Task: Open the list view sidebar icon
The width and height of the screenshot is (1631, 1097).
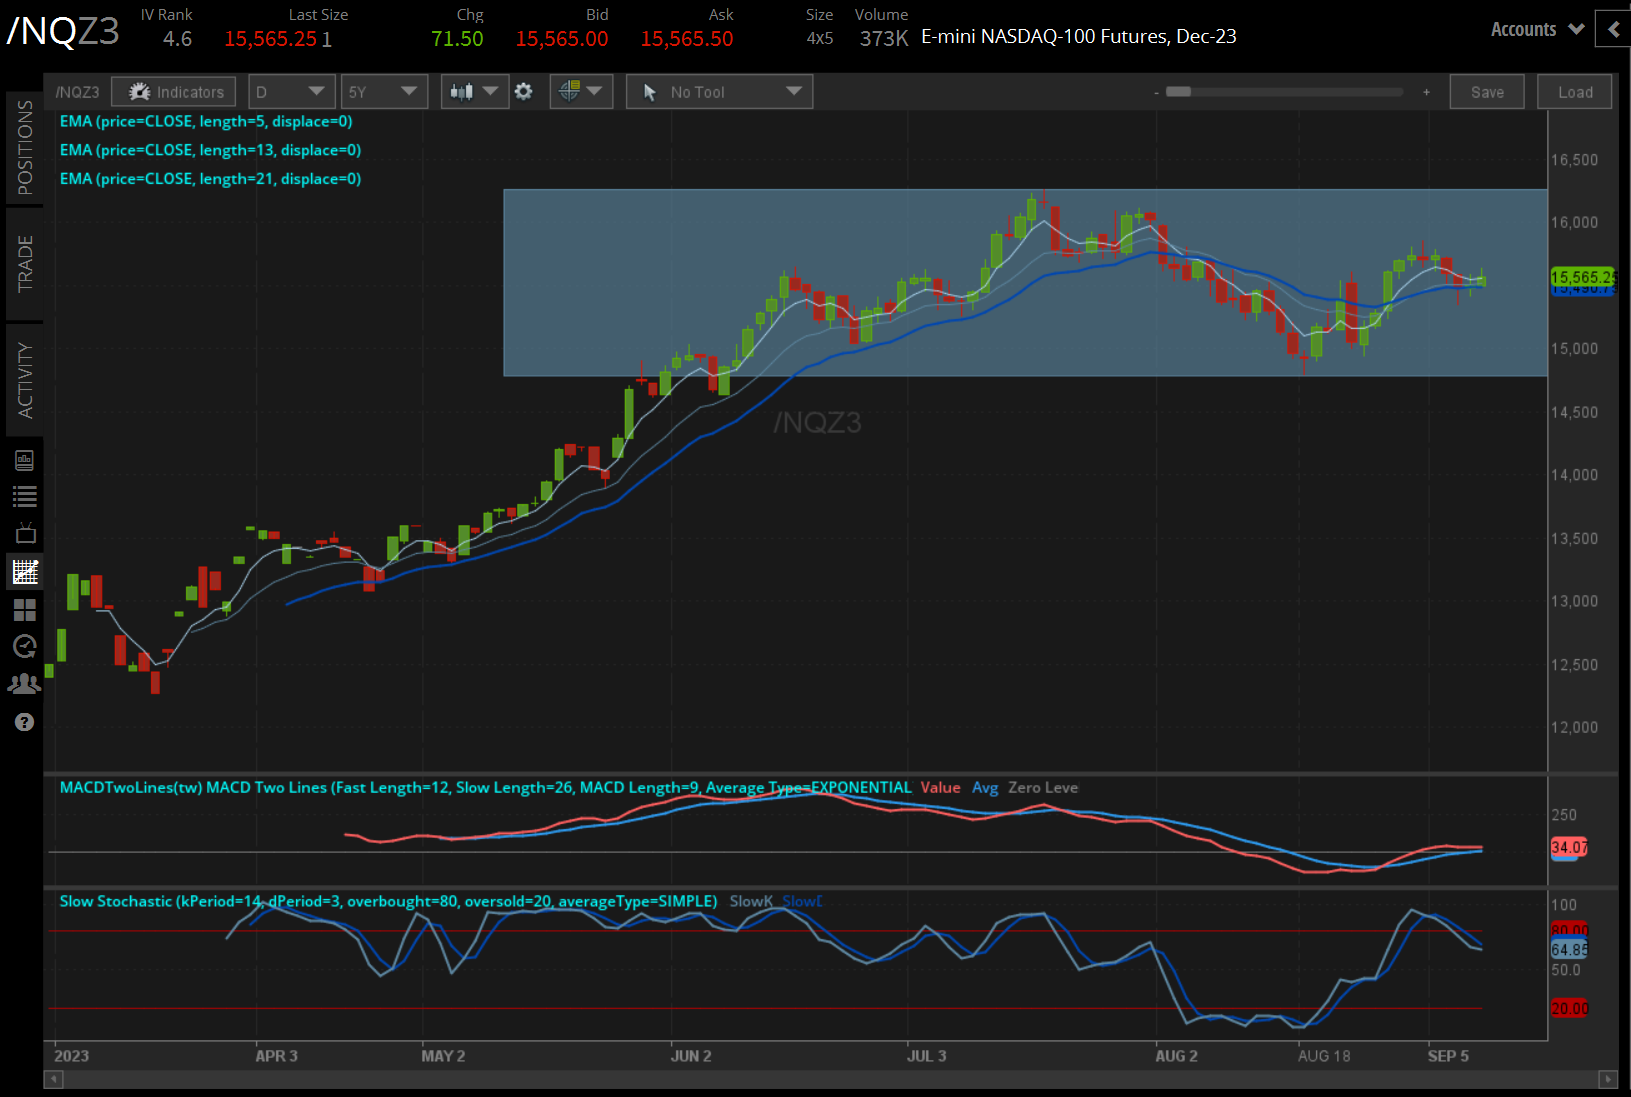Action: [25, 496]
